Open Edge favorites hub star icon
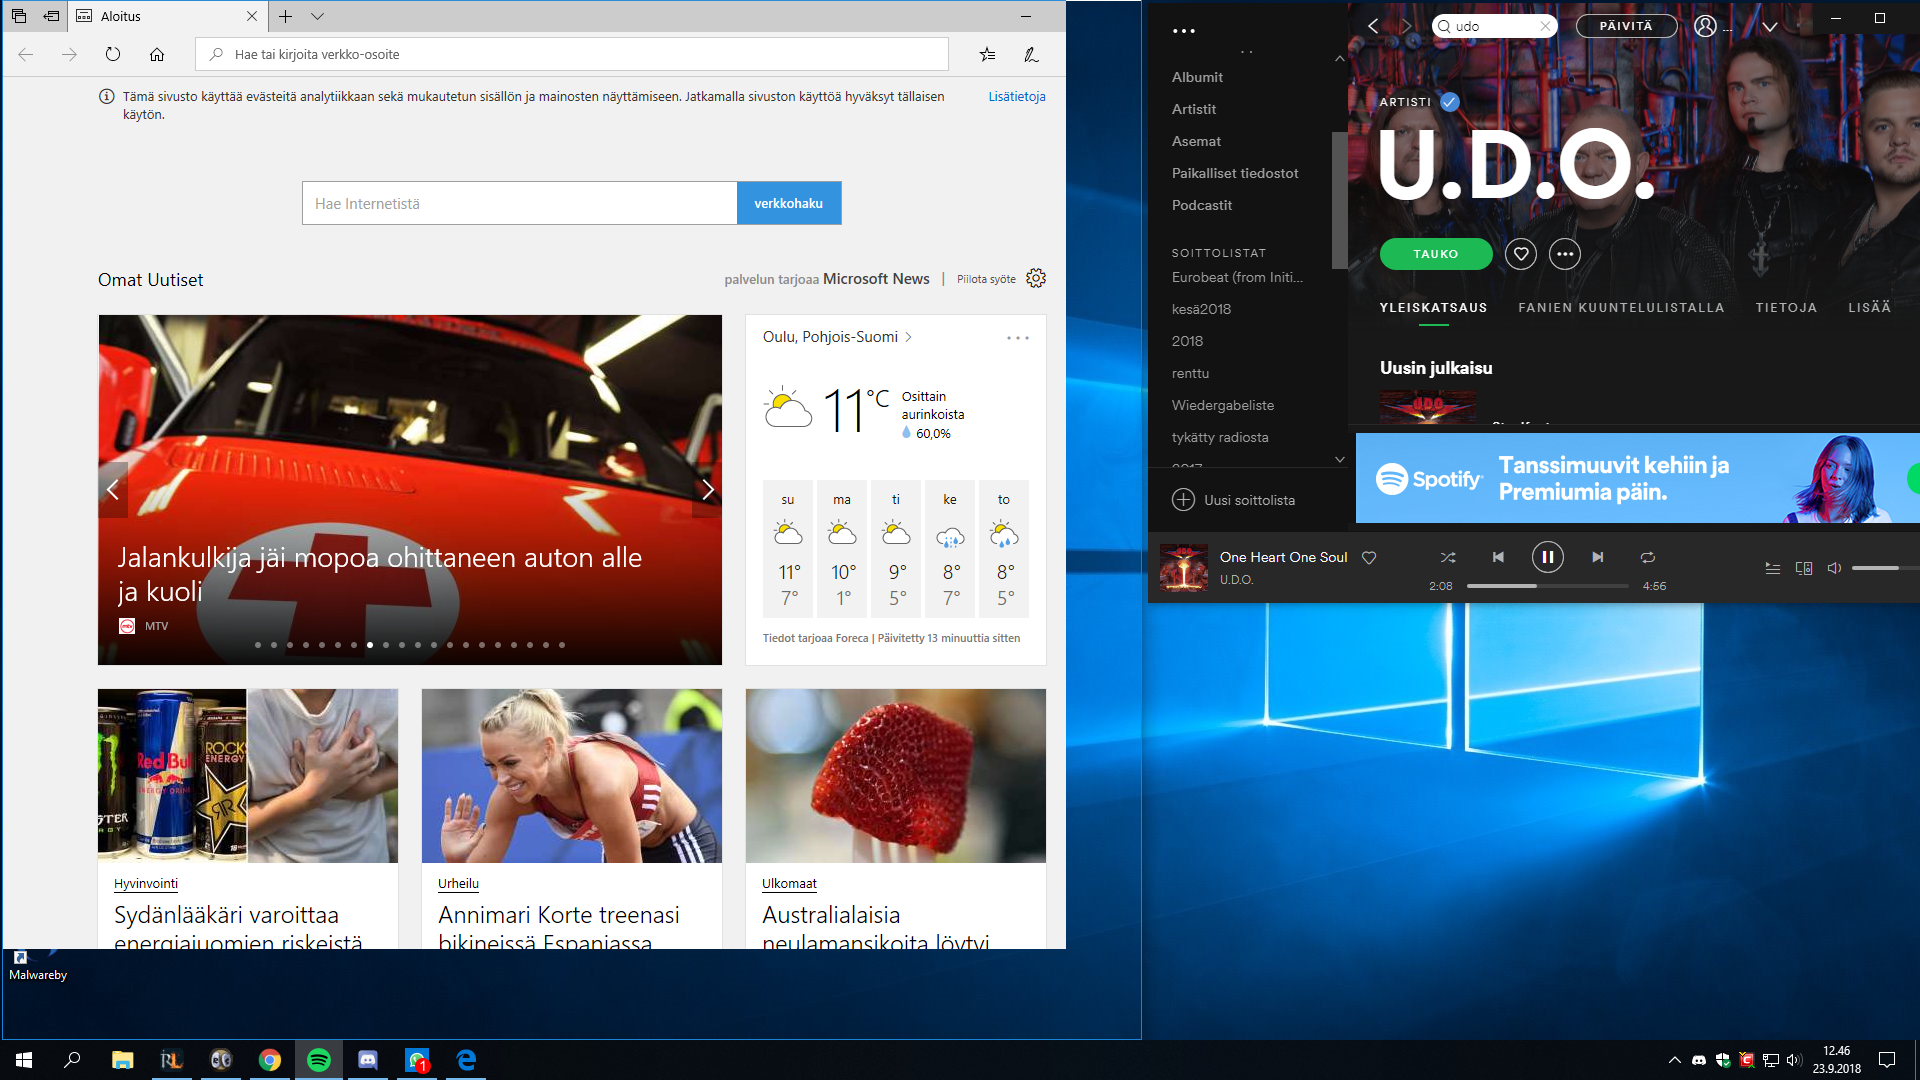 click(x=987, y=54)
